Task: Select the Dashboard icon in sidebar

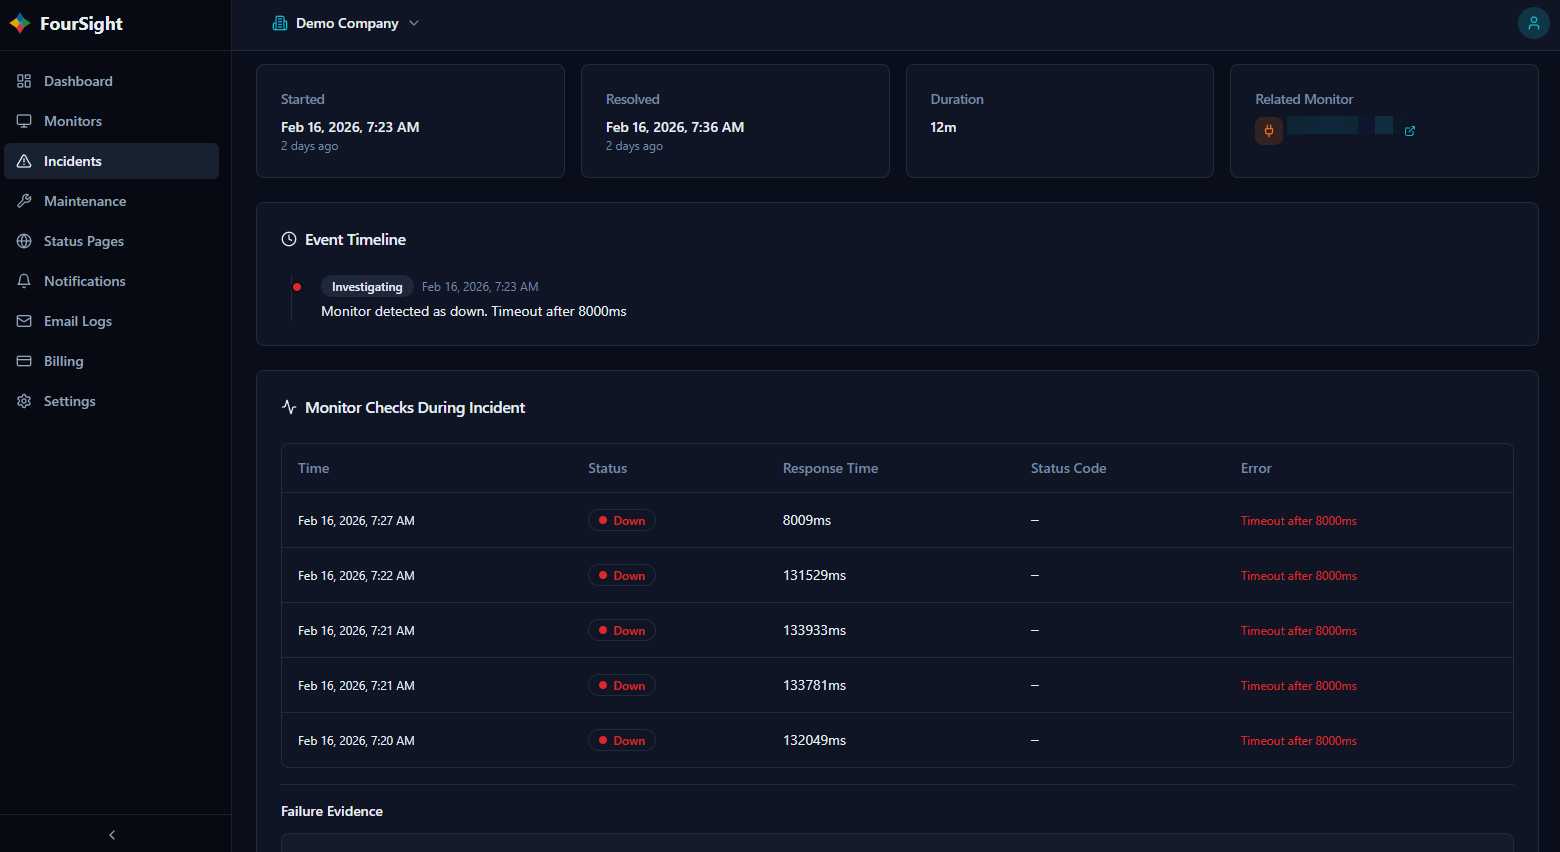Action: [x=23, y=81]
